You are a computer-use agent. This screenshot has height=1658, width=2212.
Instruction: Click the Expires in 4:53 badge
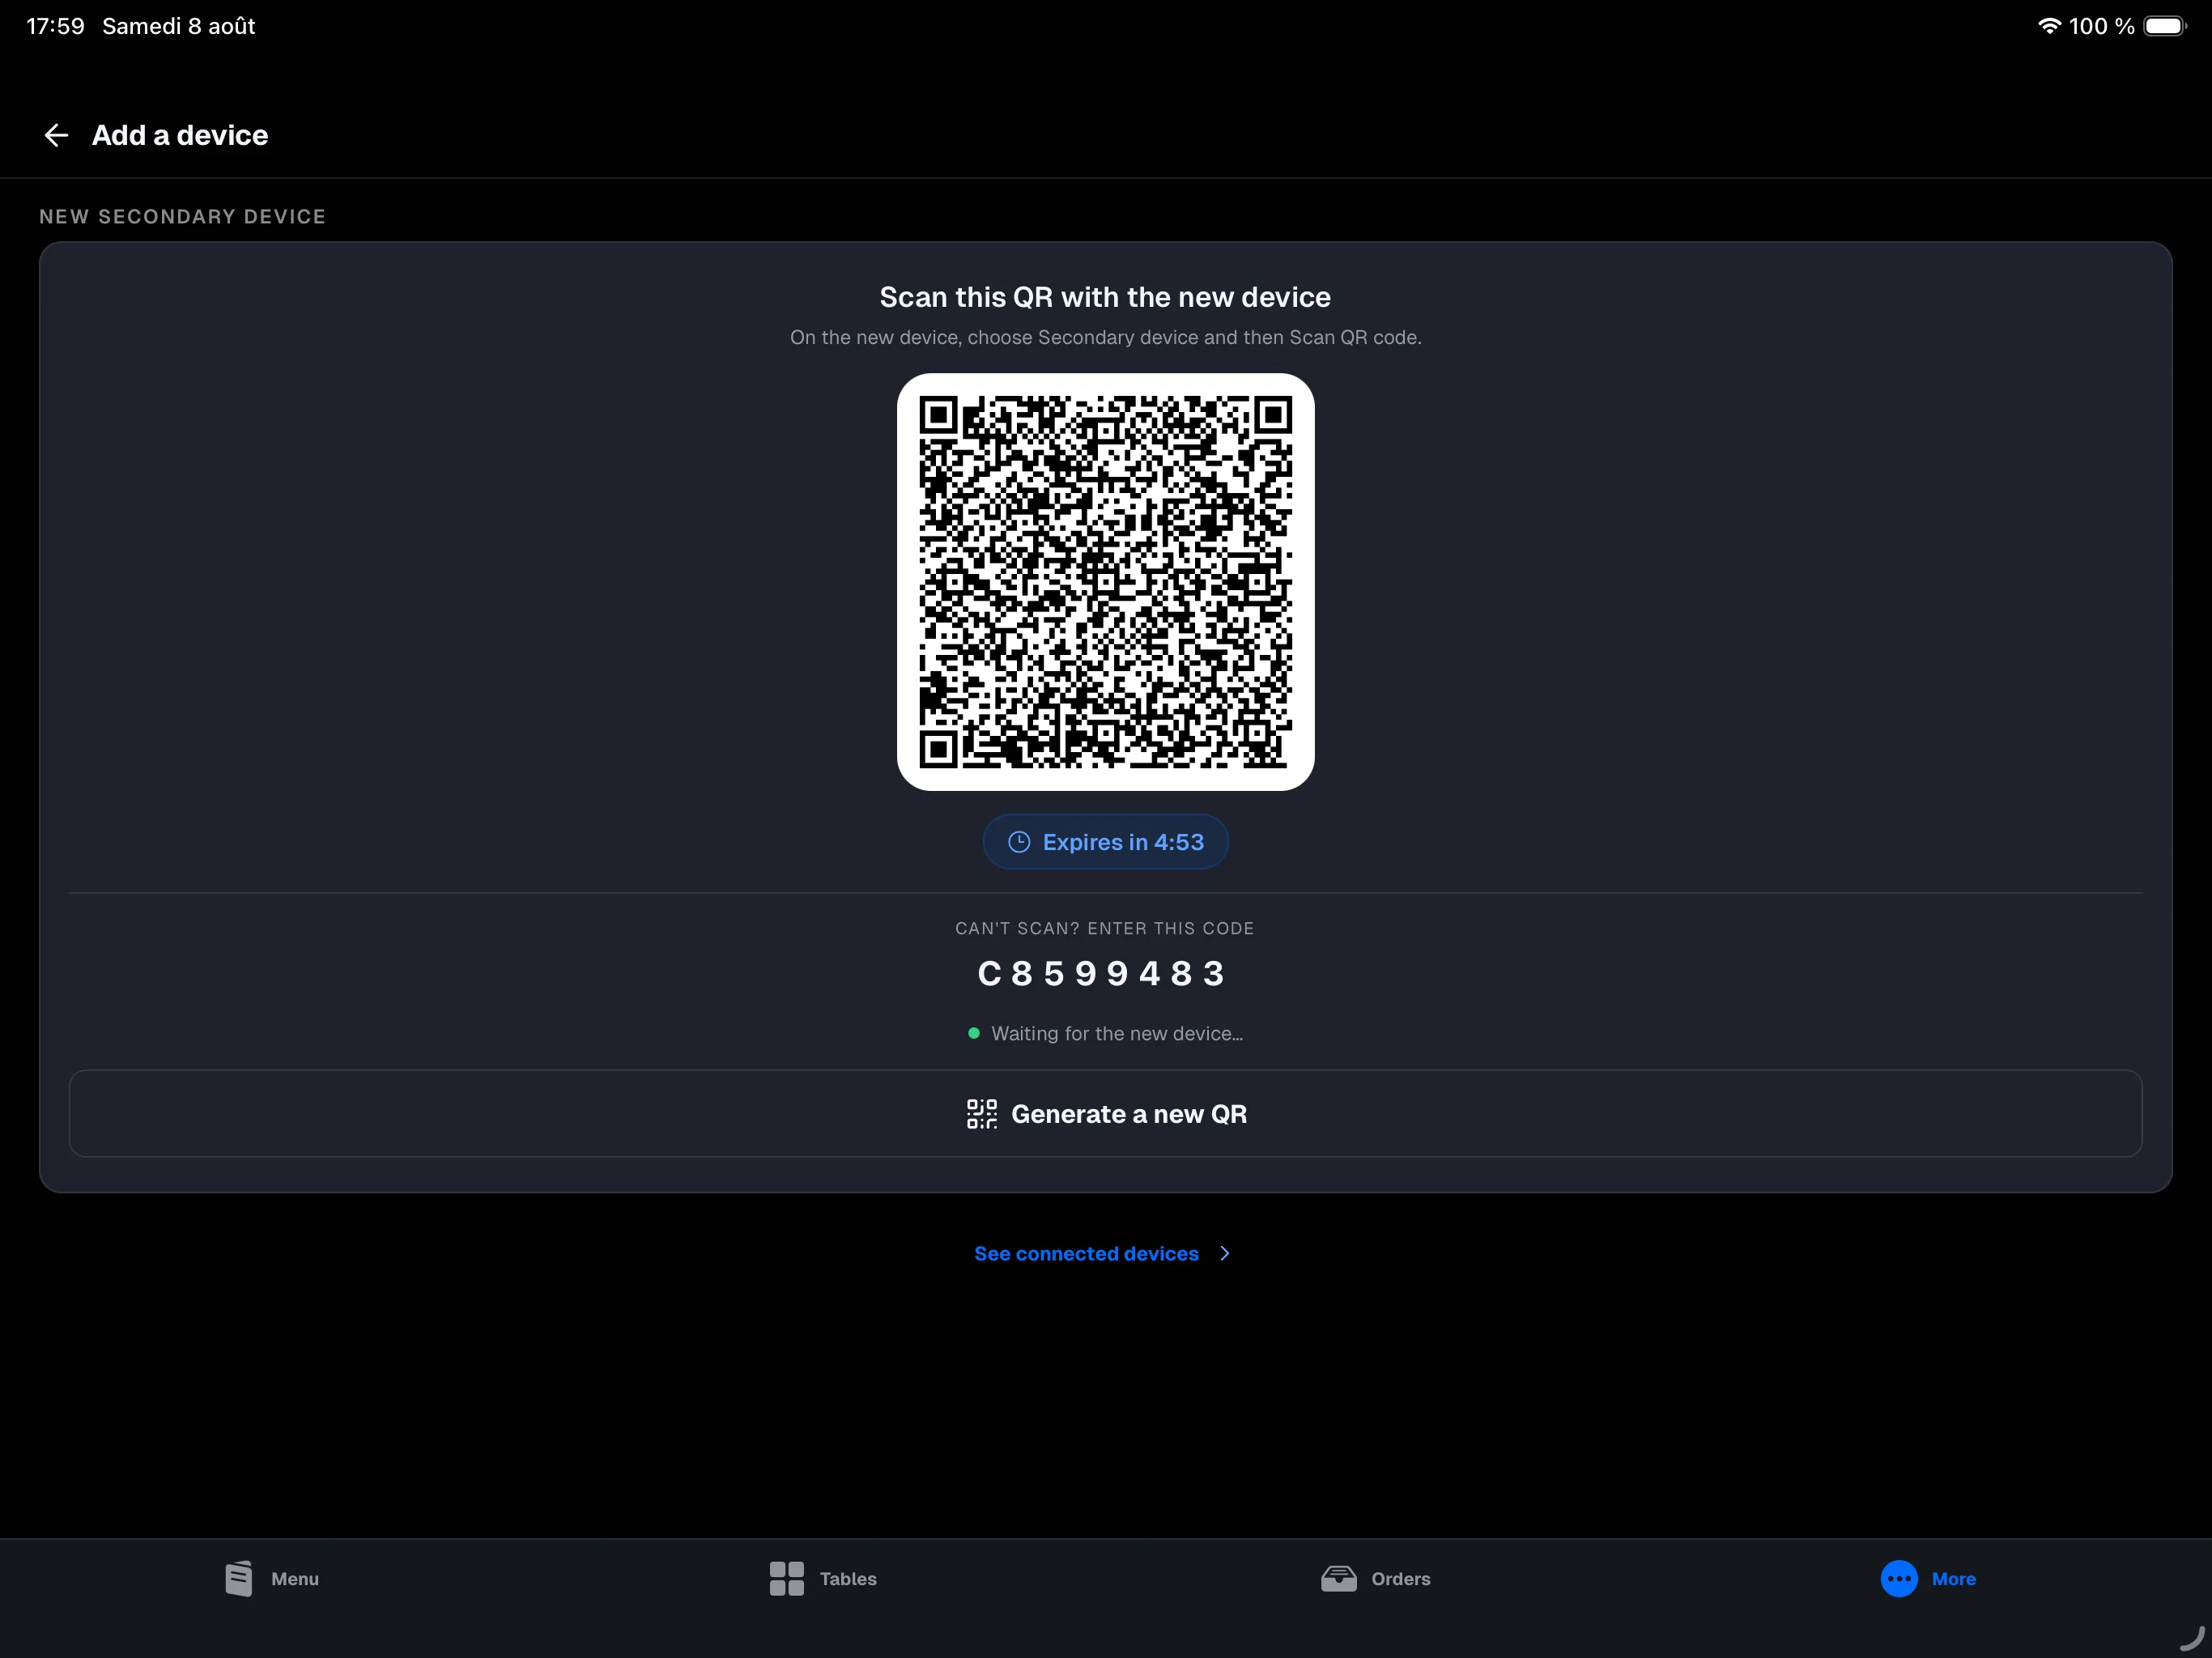point(1105,842)
